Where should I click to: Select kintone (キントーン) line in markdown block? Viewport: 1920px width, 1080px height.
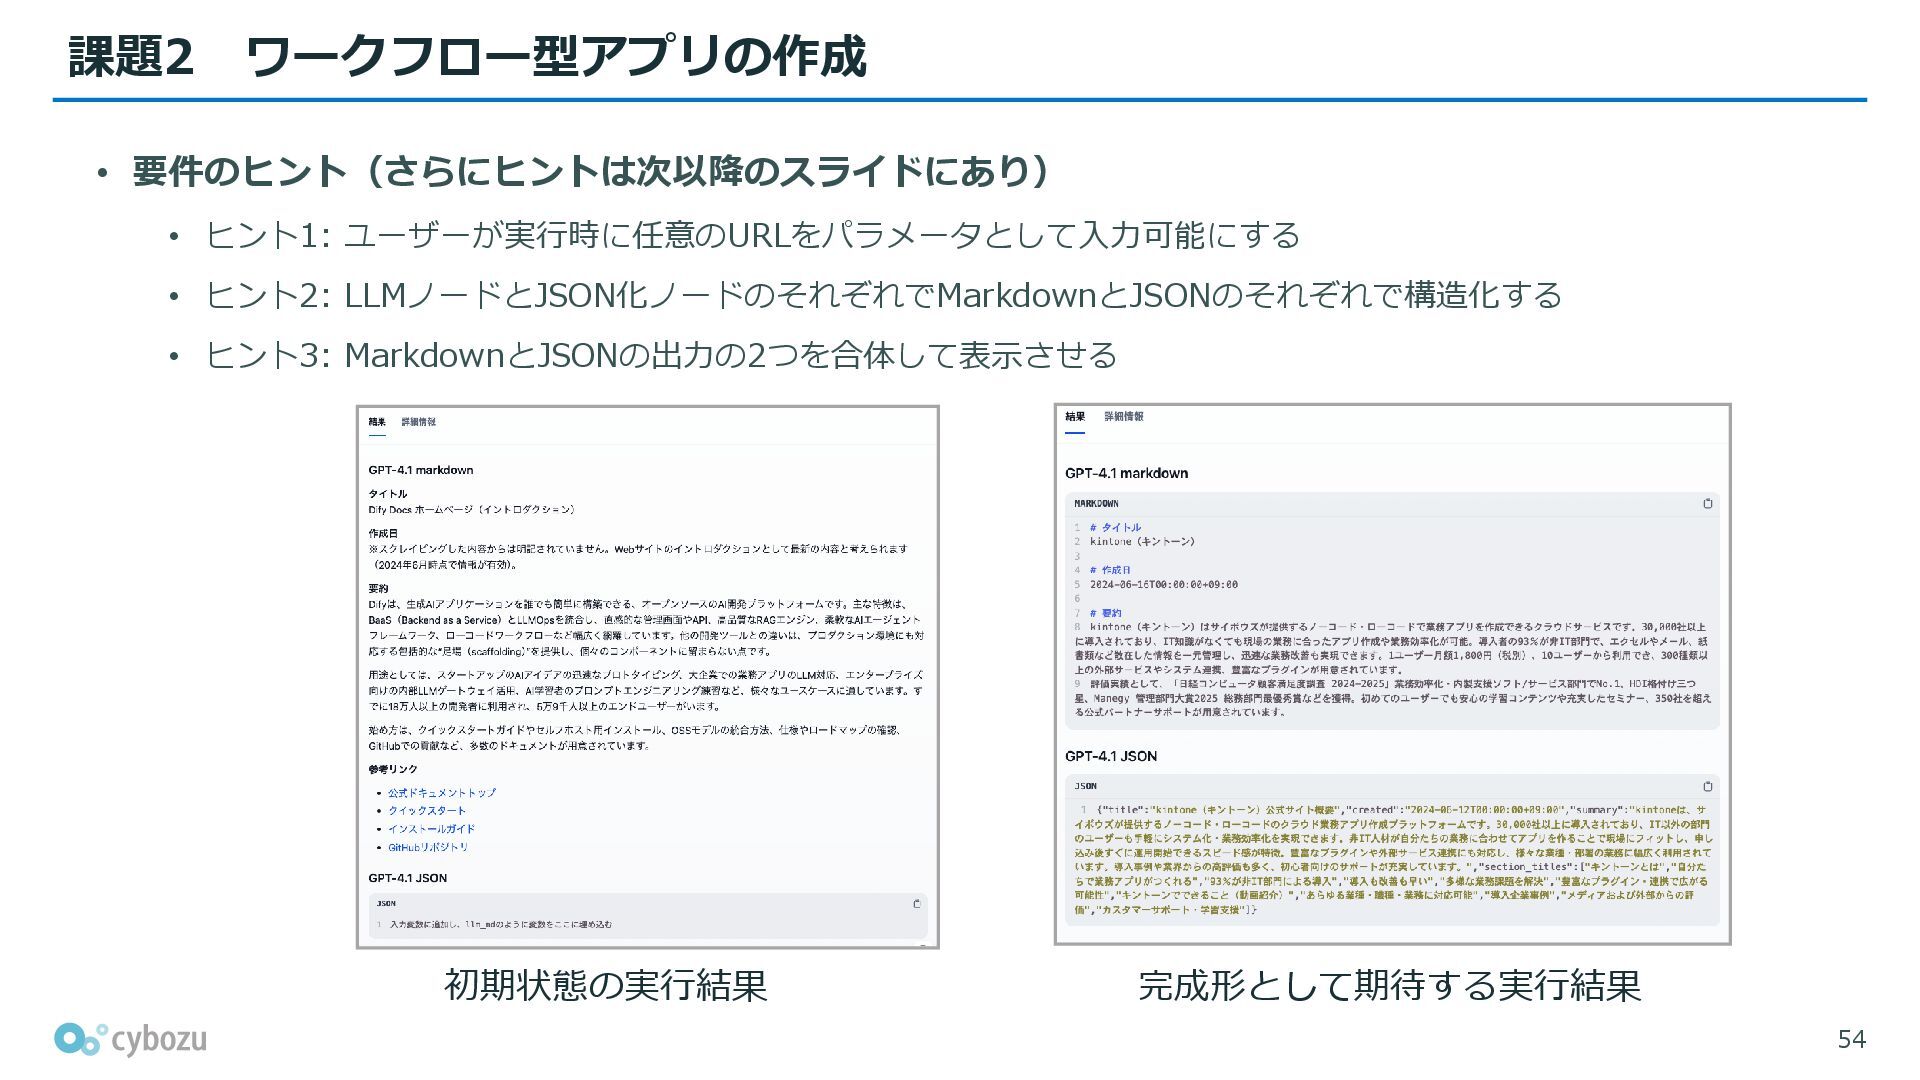pos(1142,542)
